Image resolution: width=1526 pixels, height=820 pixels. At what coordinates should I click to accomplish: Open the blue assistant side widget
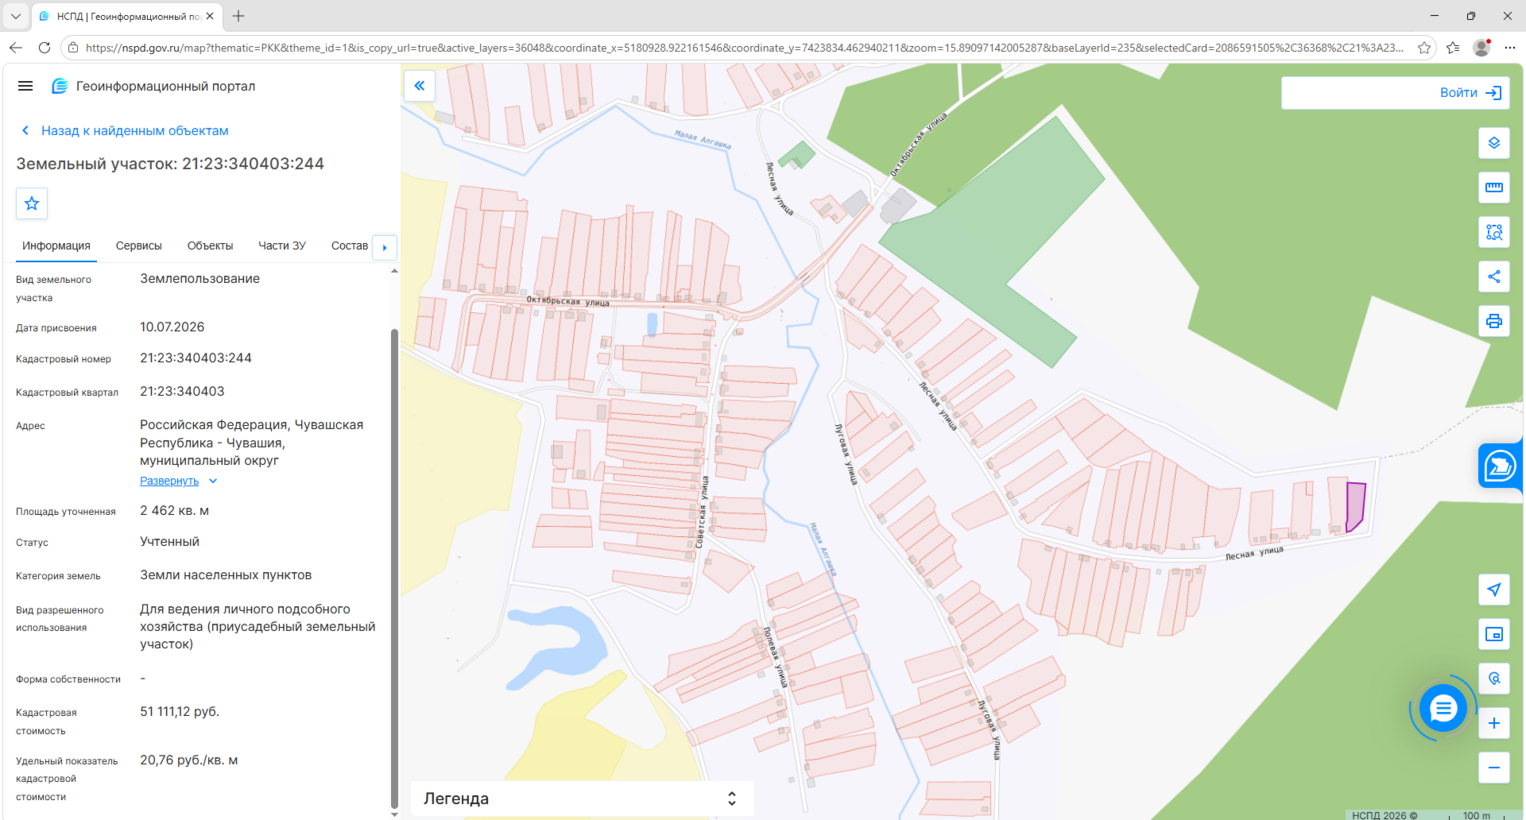coord(1500,466)
